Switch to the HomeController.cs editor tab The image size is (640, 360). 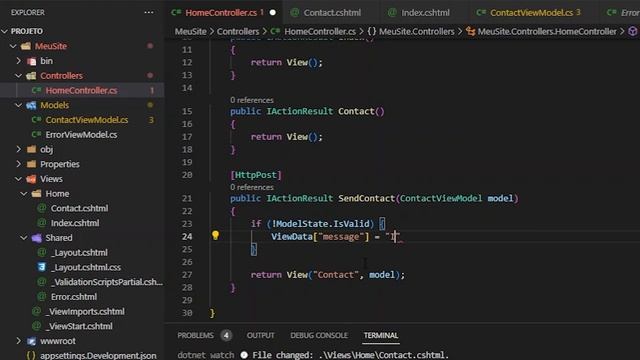coord(221,13)
